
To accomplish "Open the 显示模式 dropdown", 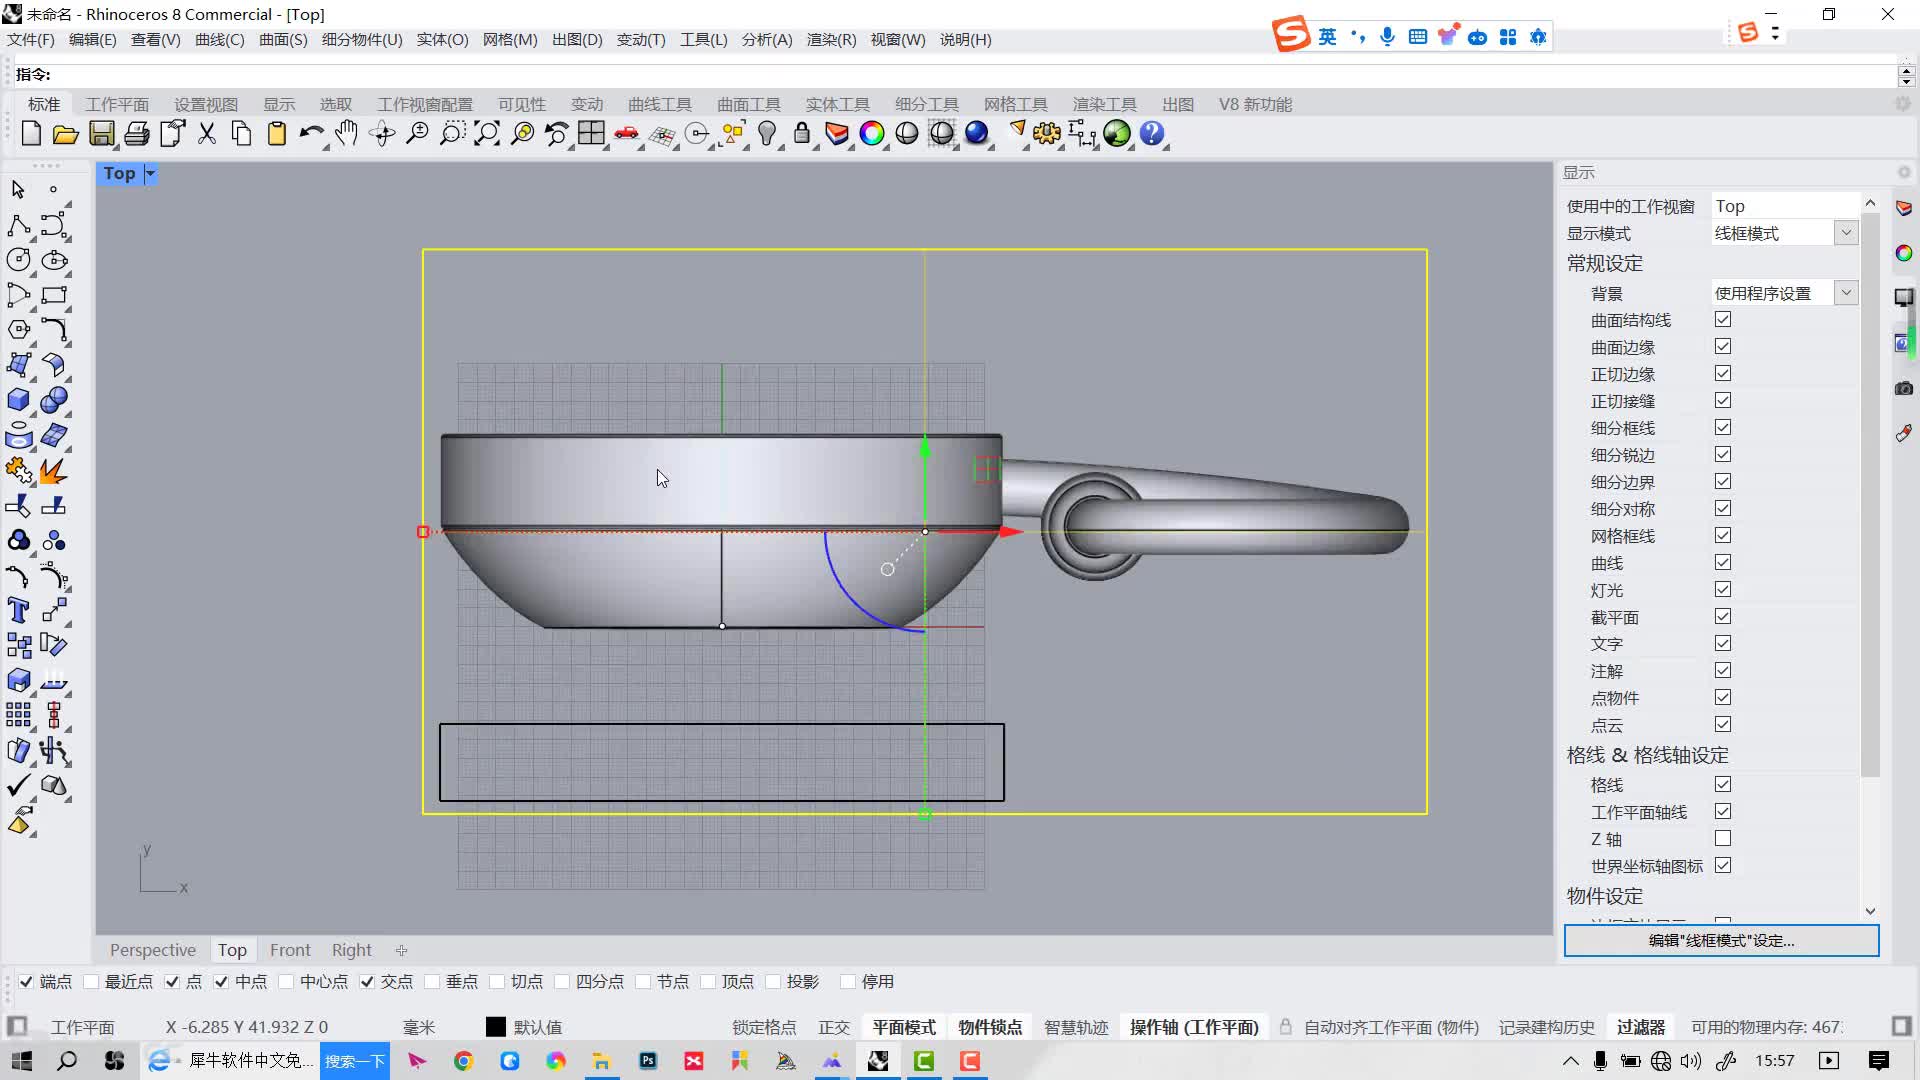I will tap(1846, 233).
